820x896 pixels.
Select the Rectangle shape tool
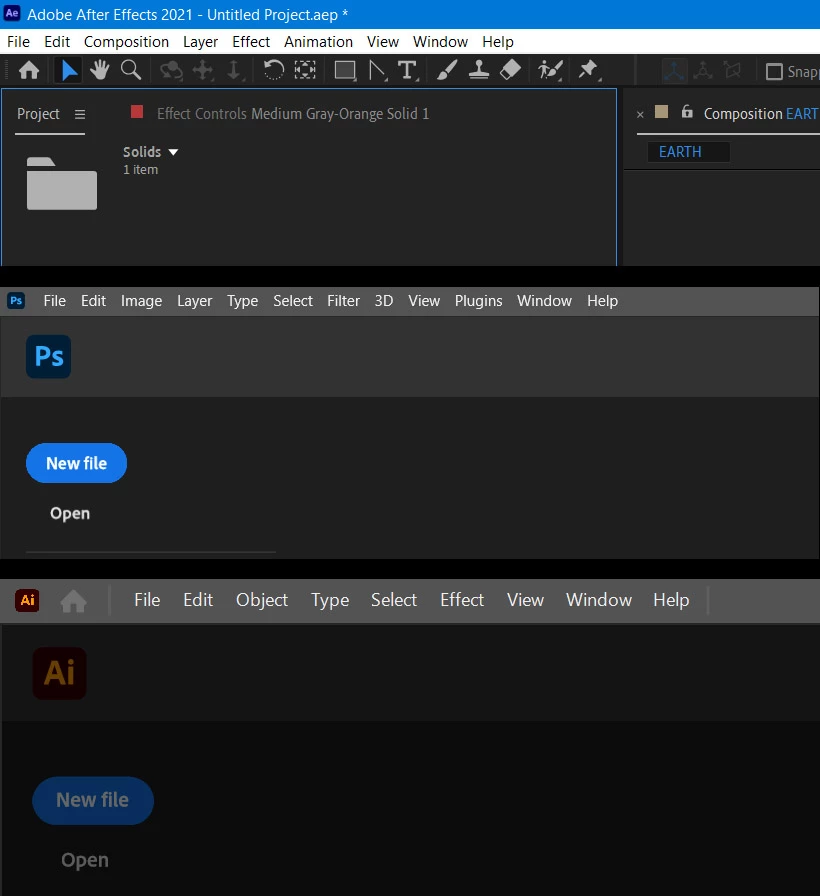click(x=345, y=71)
